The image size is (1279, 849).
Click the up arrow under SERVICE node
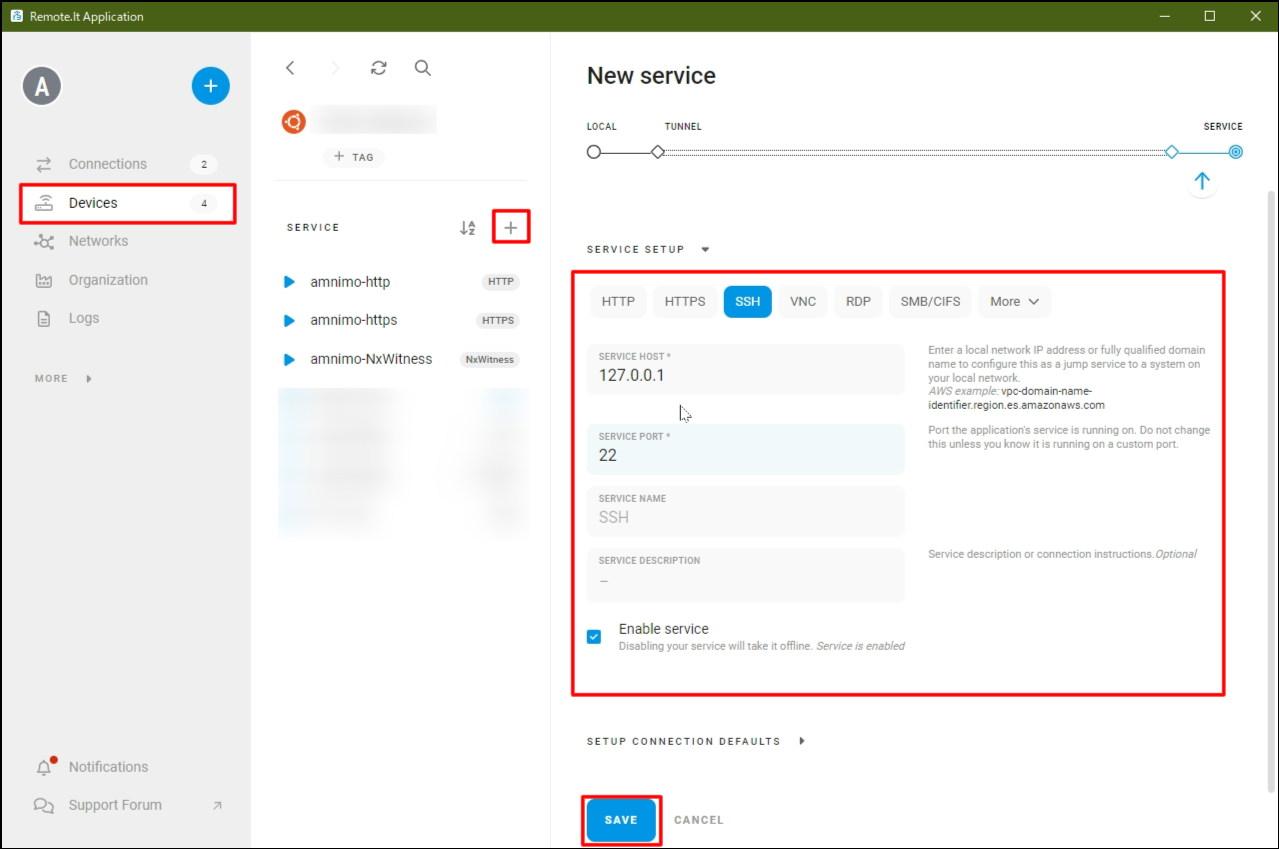pyautogui.click(x=1202, y=181)
